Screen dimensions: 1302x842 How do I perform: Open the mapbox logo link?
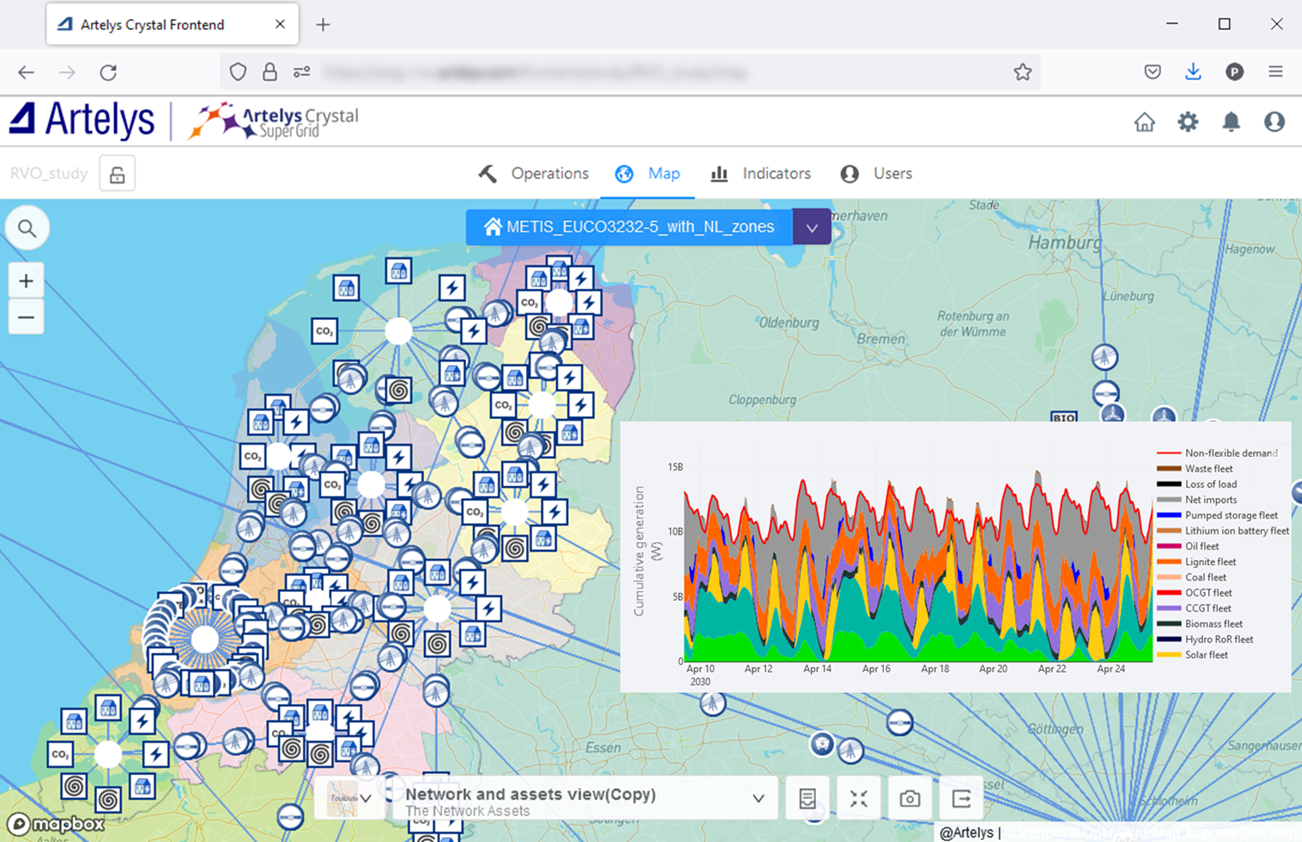pyautogui.click(x=56, y=825)
